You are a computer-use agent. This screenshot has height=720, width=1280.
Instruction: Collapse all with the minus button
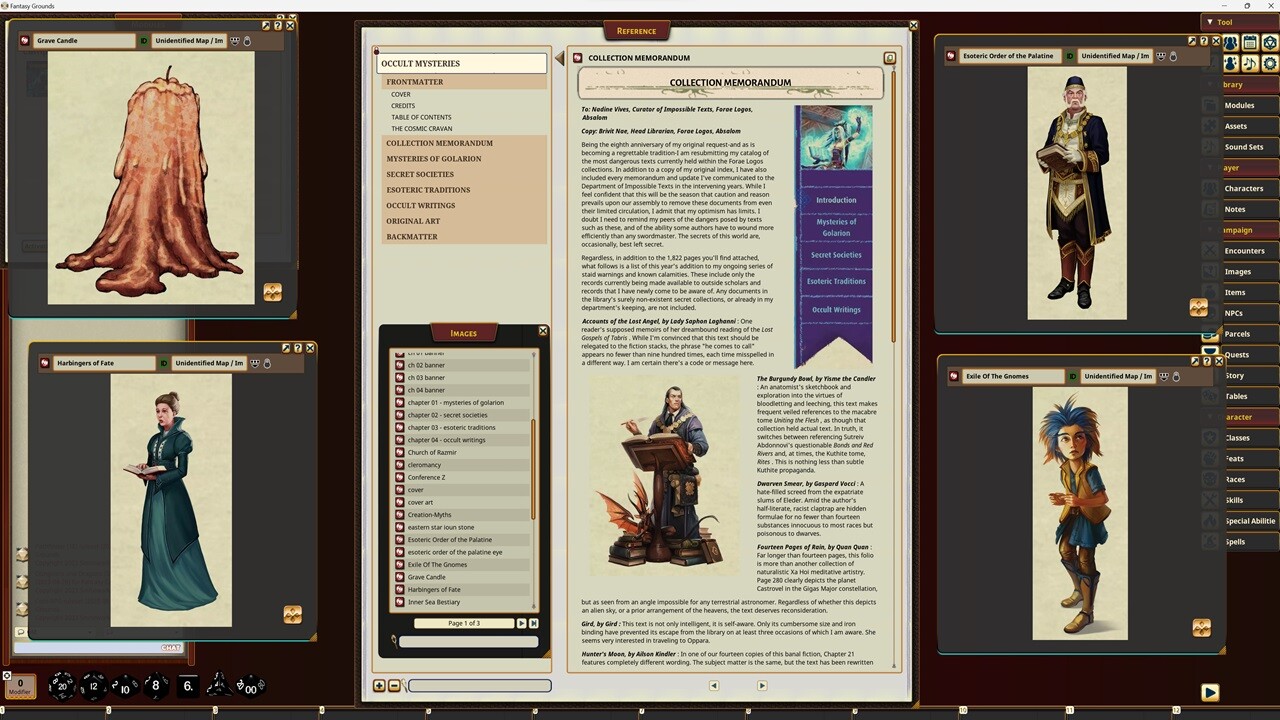pos(394,685)
